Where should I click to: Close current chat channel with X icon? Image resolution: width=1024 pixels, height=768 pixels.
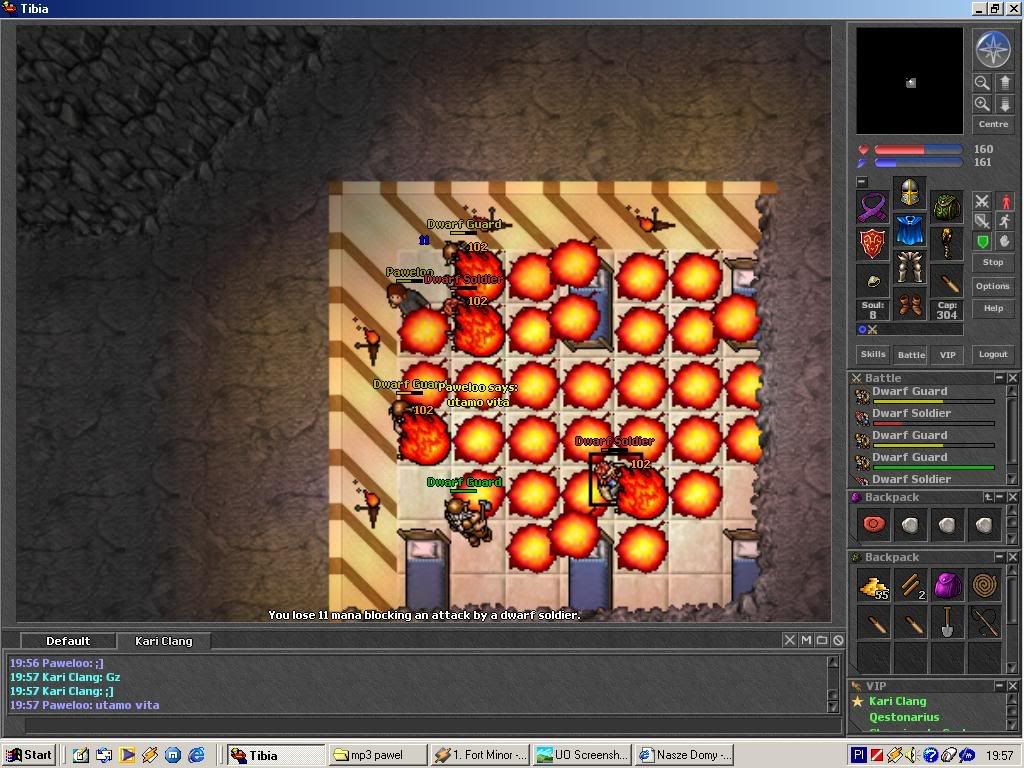pos(790,640)
